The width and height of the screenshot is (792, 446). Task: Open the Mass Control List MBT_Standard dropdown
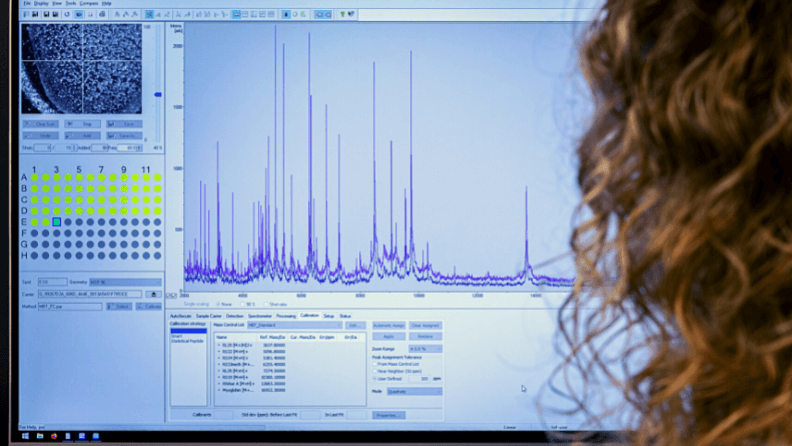[295, 325]
